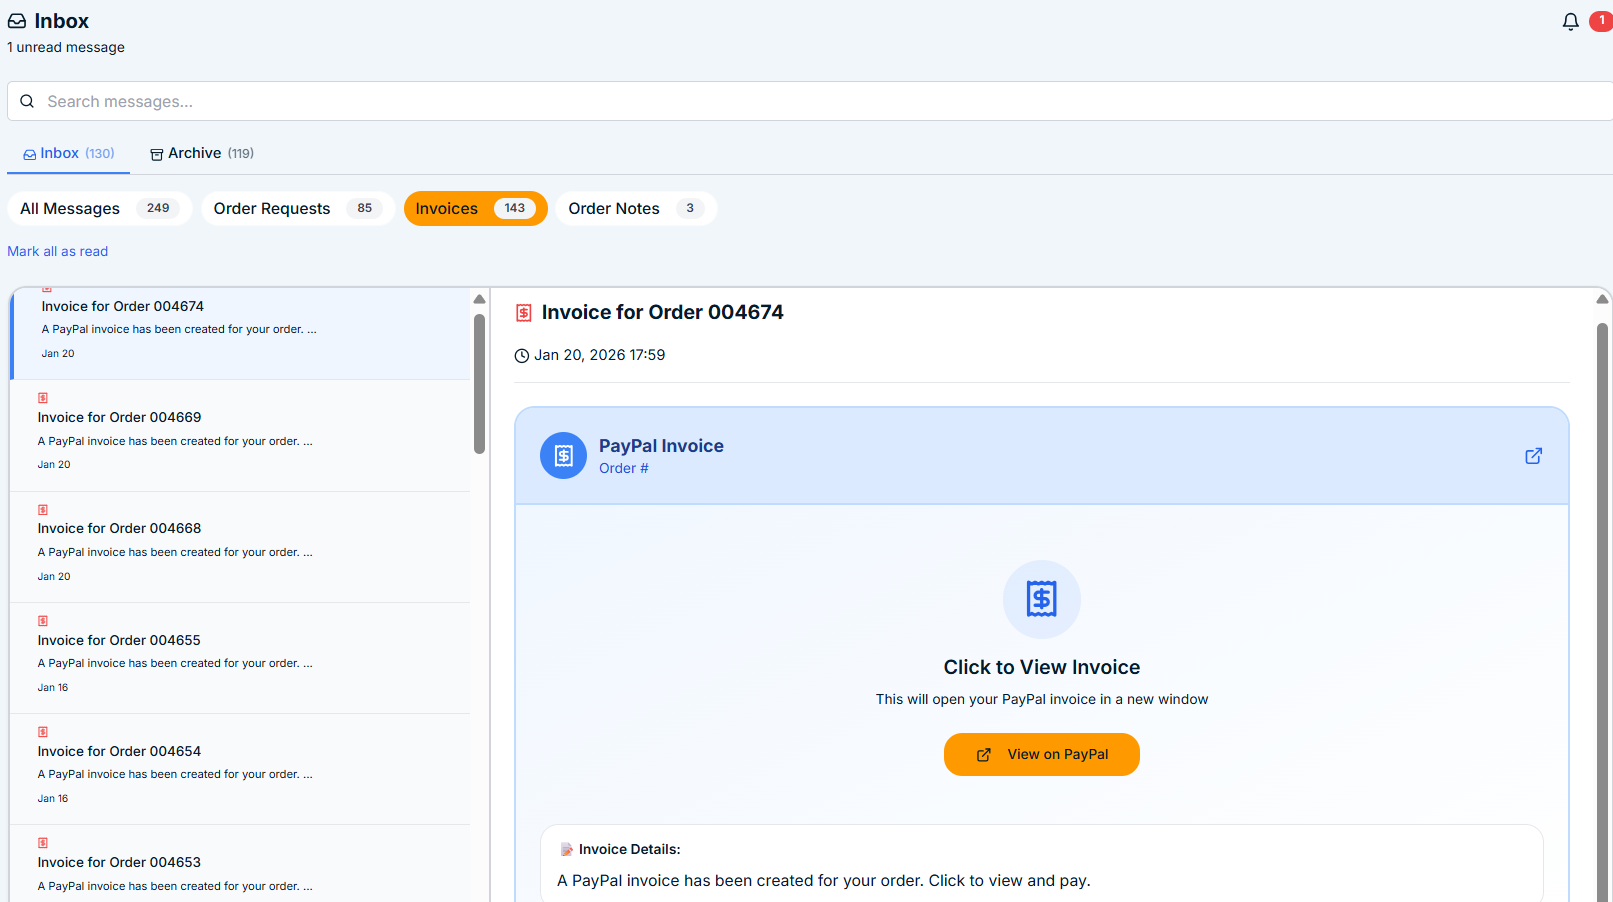The width and height of the screenshot is (1613, 902).
Task: Open Invoice for Order 004653 message
Action: (x=240, y=864)
